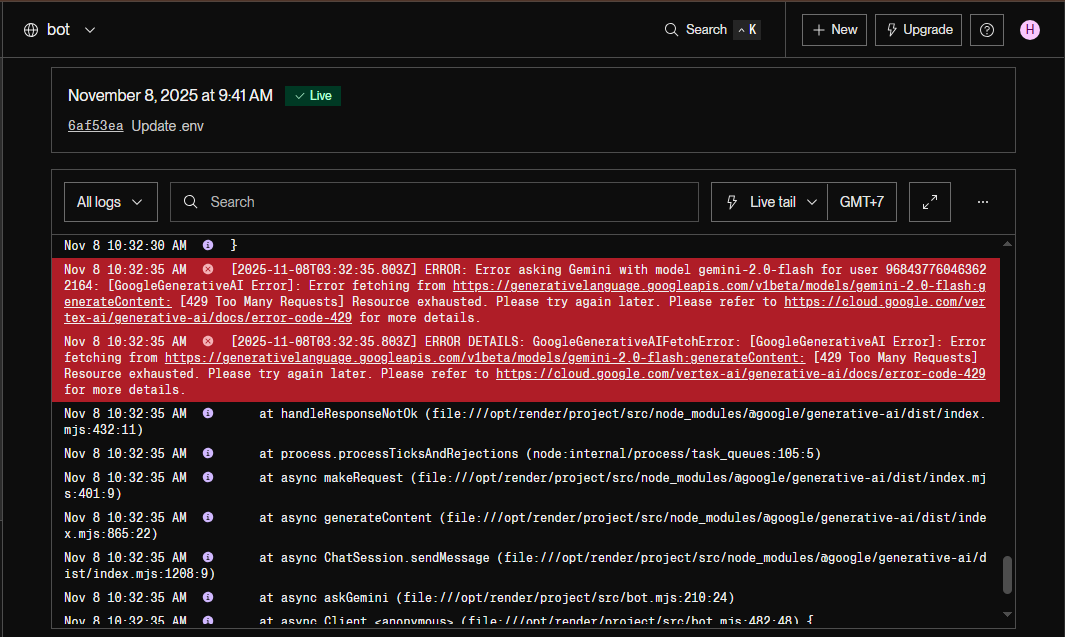Viewport: 1065px width, 637px height.
Task: Open the log options ellipsis menu
Action: pyautogui.click(x=983, y=202)
